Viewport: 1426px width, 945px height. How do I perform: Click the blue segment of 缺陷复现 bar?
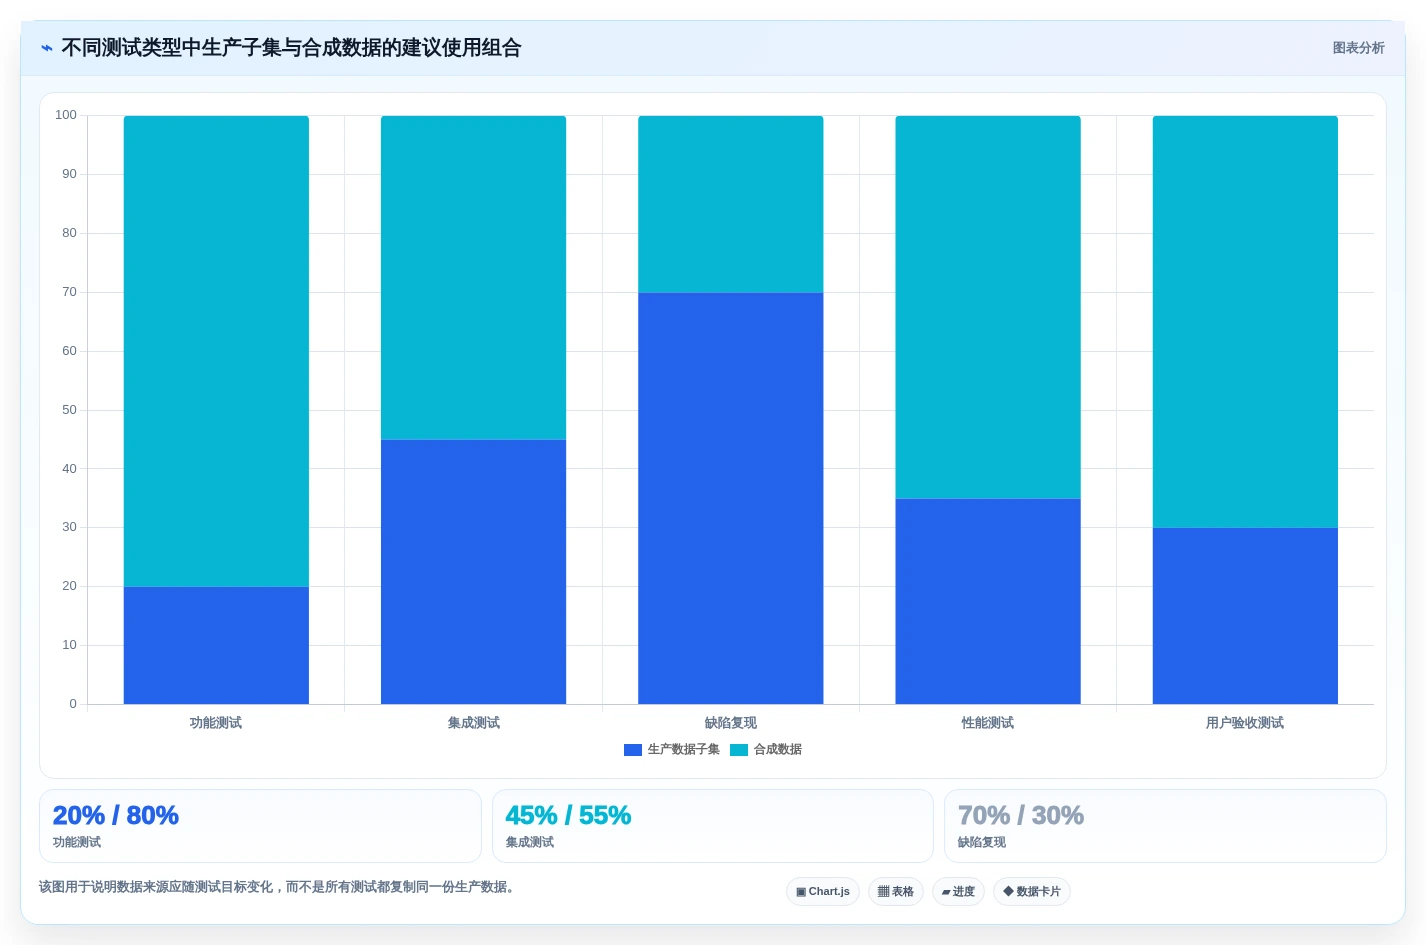731,498
